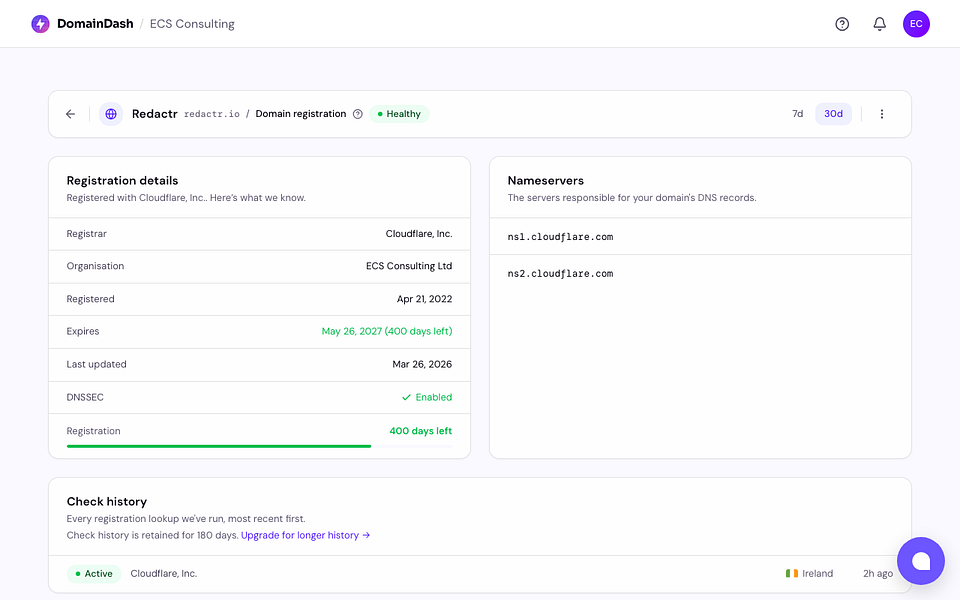Open the help circle icon in header

842,24
